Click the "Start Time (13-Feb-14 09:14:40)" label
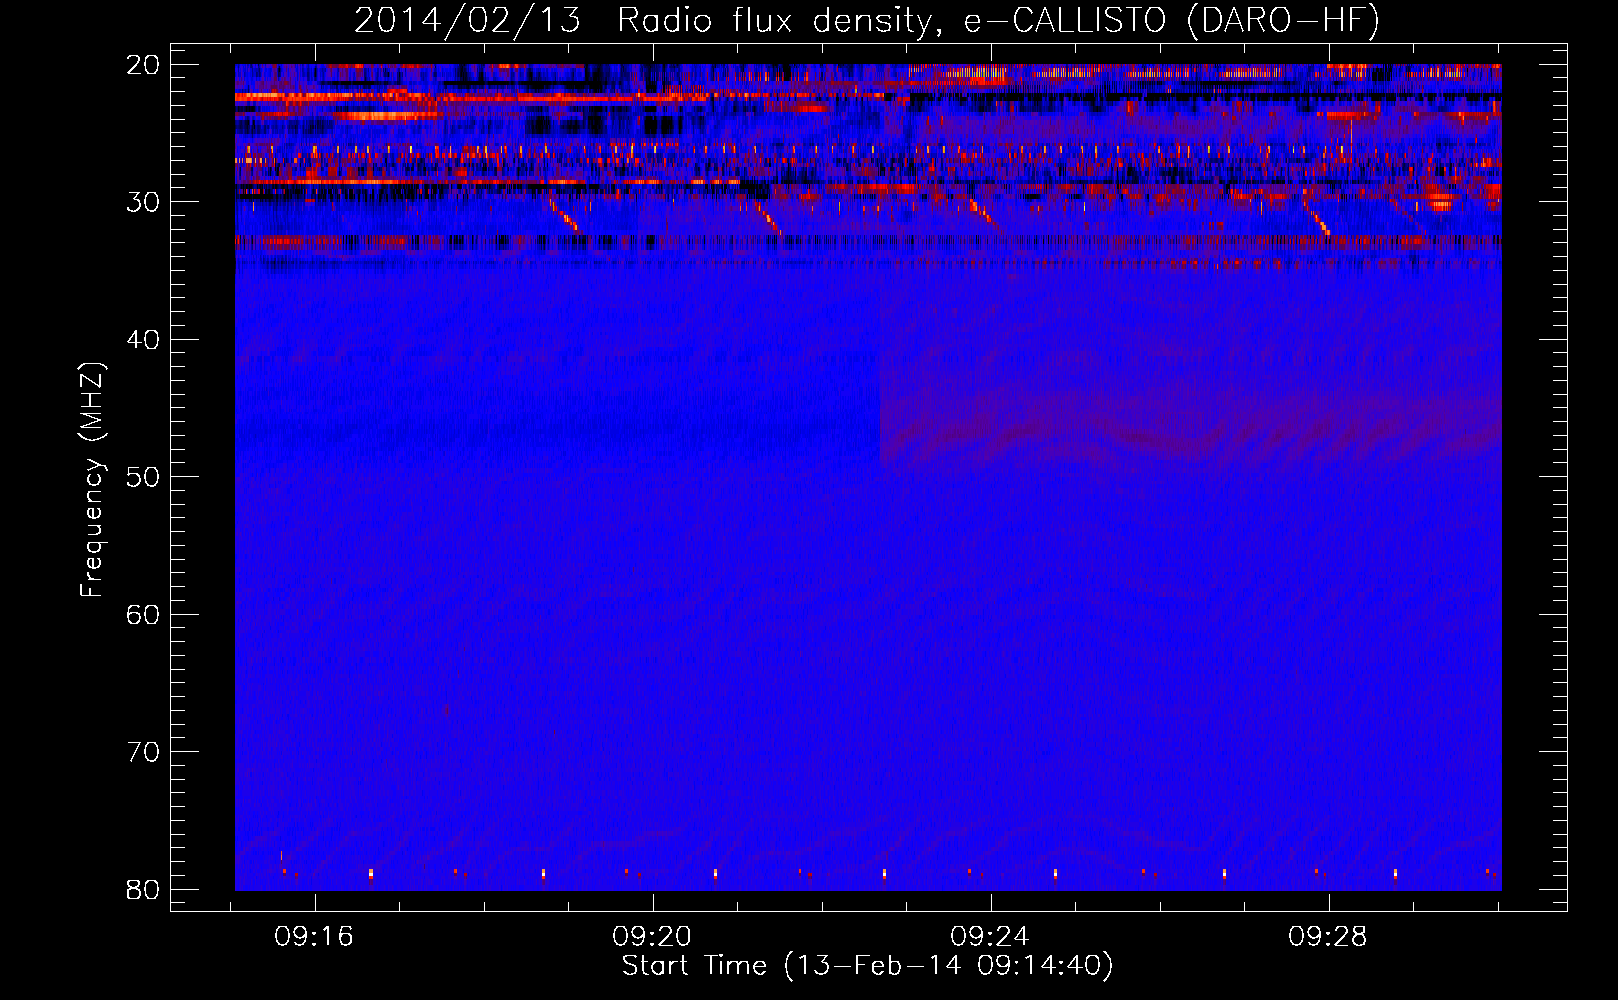1618x1000 pixels. [867, 966]
